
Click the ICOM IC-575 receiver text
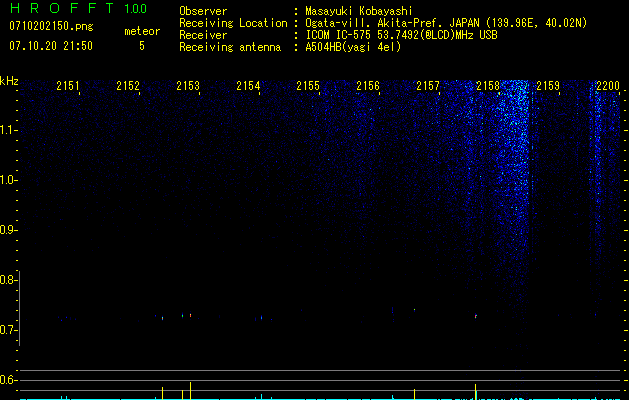click(x=401, y=35)
